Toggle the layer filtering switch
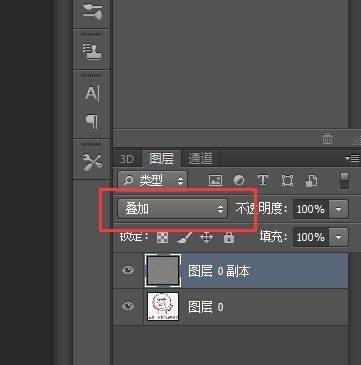 [344, 180]
